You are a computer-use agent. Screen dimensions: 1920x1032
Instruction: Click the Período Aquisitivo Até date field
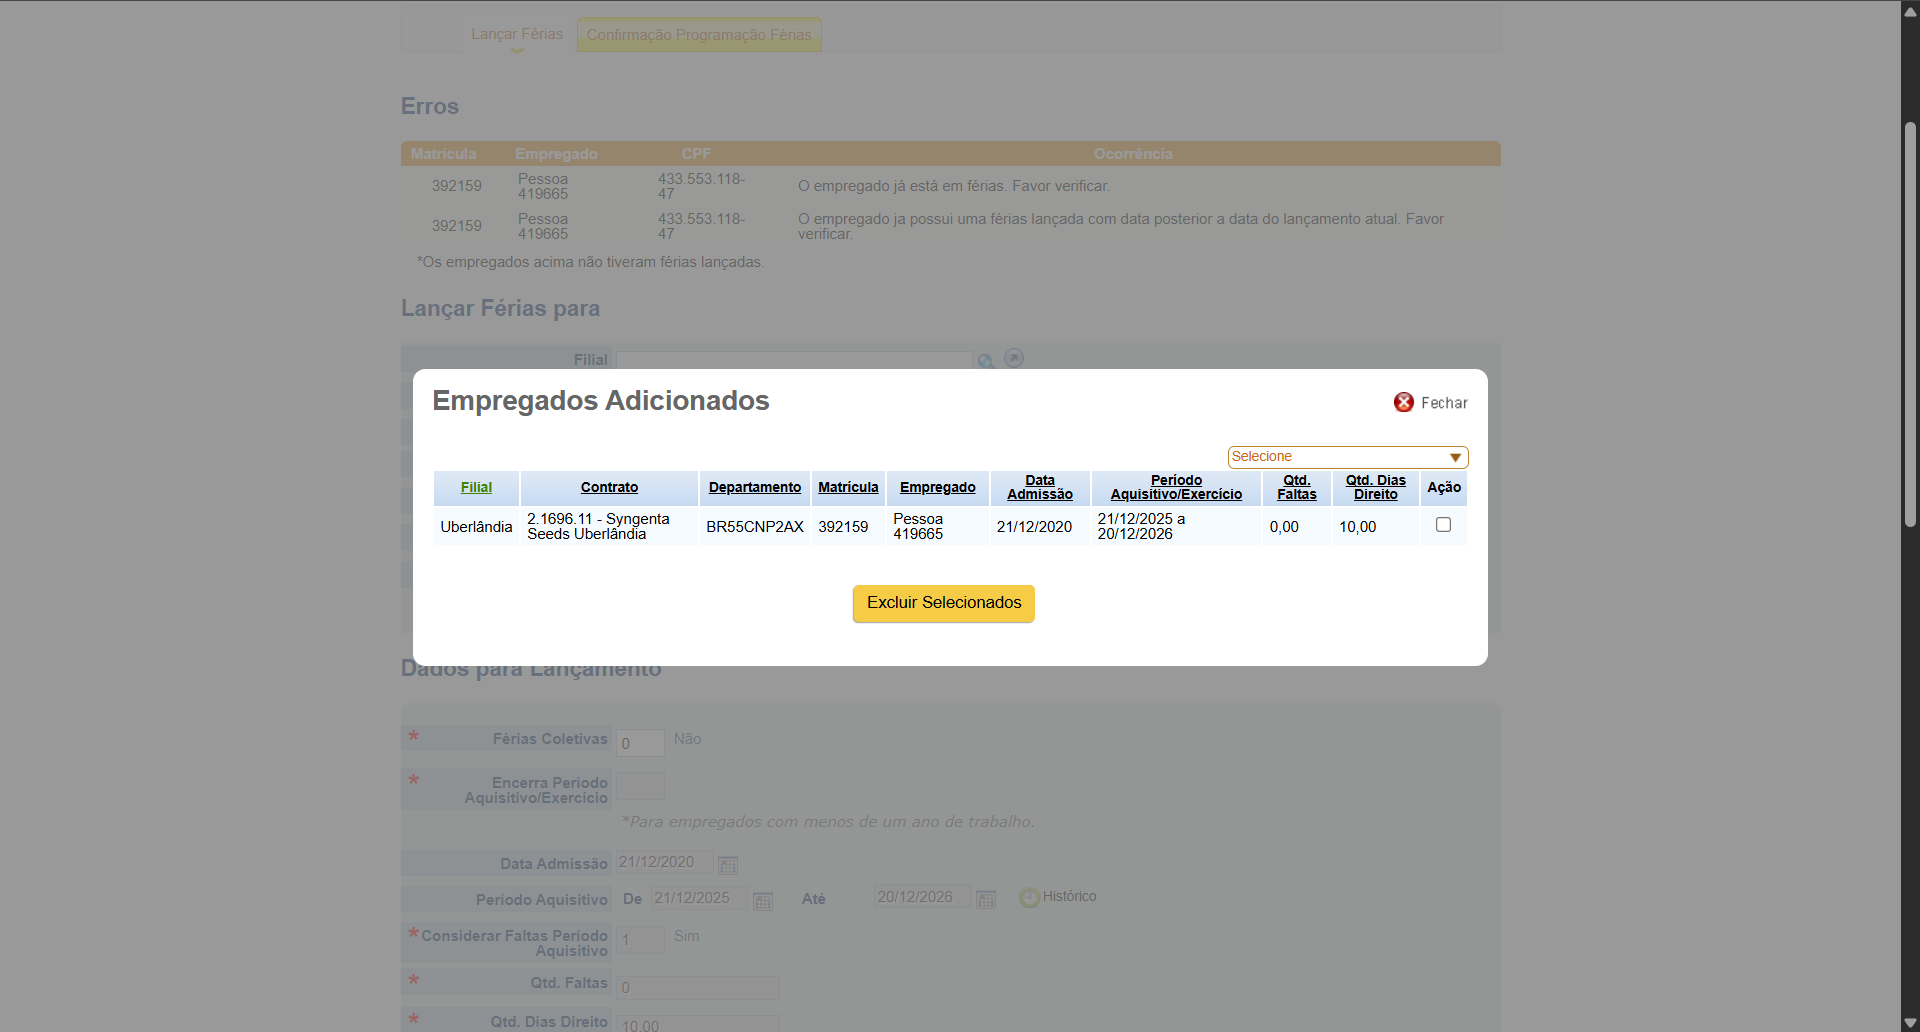(923, 897)
